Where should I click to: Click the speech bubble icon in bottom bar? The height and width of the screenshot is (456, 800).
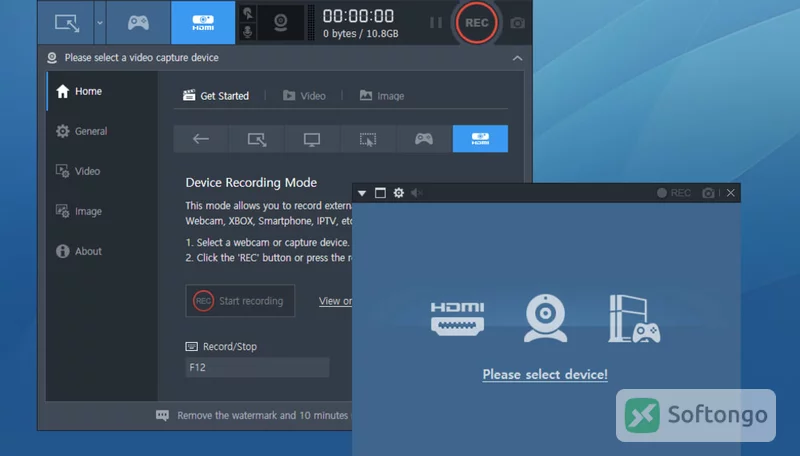[162, 415]
